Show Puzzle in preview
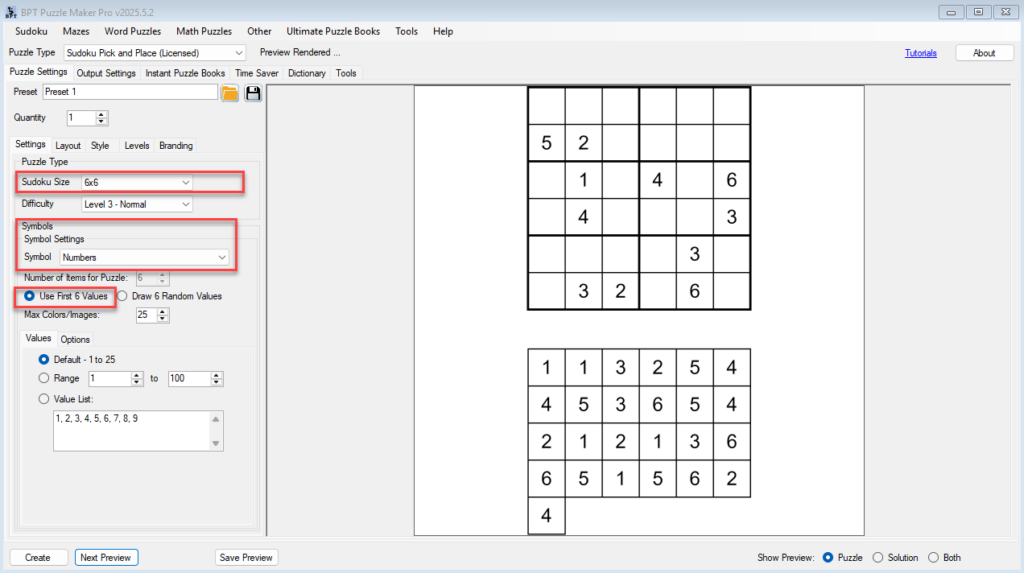 click(828, 557)
